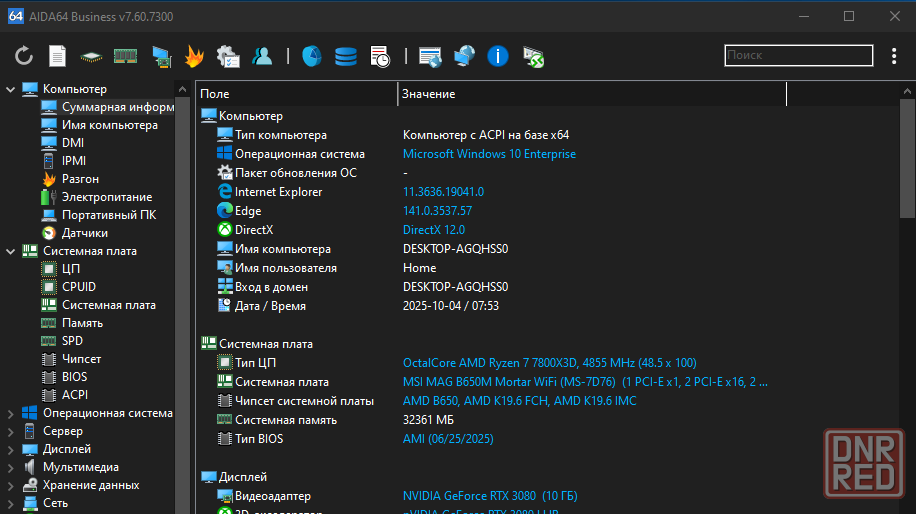Open the Microsoft Windows 10 Enterprise link
Screen dimensions: 916x514
point(489,154)
